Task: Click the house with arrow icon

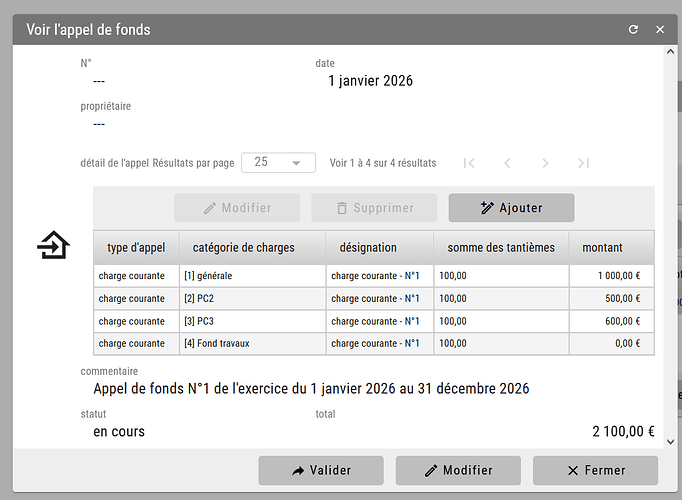Action: (53, 245)
